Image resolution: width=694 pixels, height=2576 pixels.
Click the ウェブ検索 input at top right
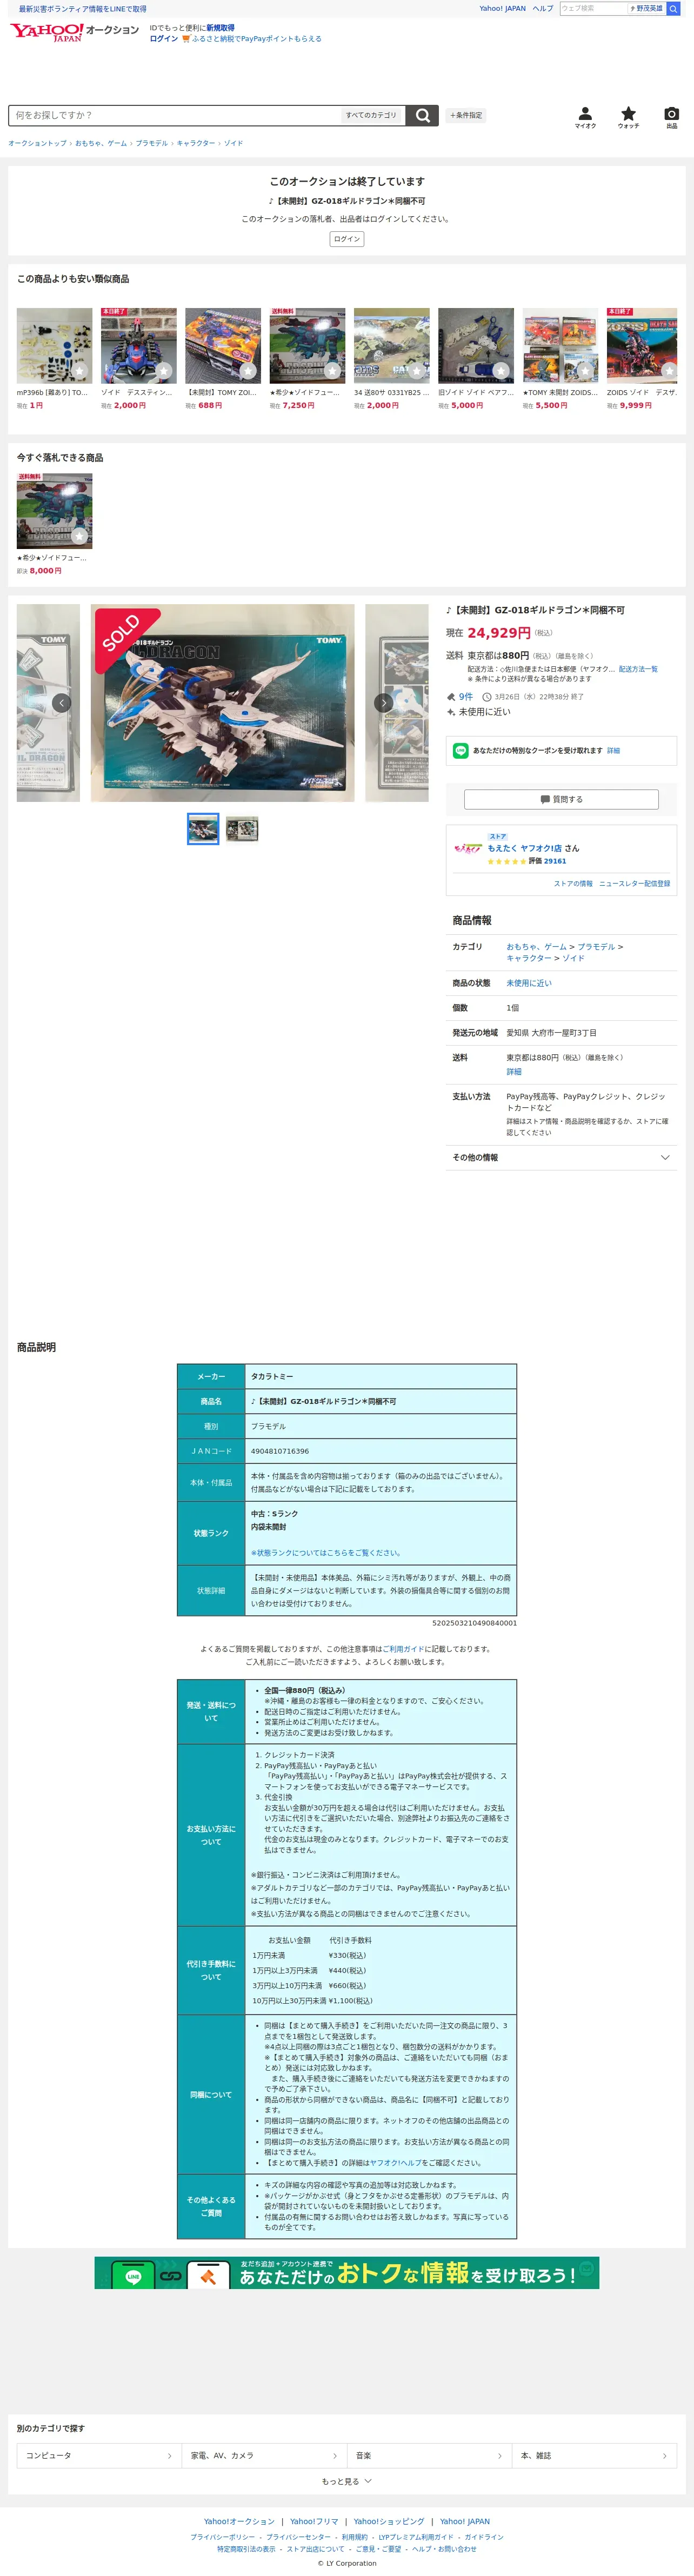(593, 8)
